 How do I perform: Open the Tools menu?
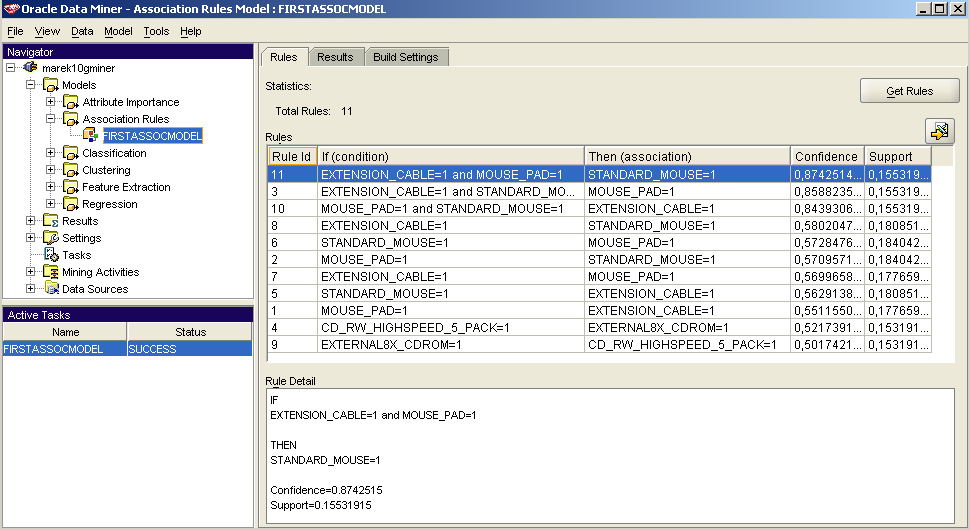tap(156, 31)
